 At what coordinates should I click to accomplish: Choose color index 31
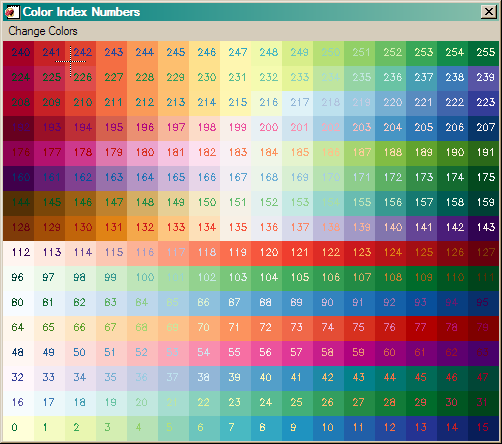(x=484, y=403)
